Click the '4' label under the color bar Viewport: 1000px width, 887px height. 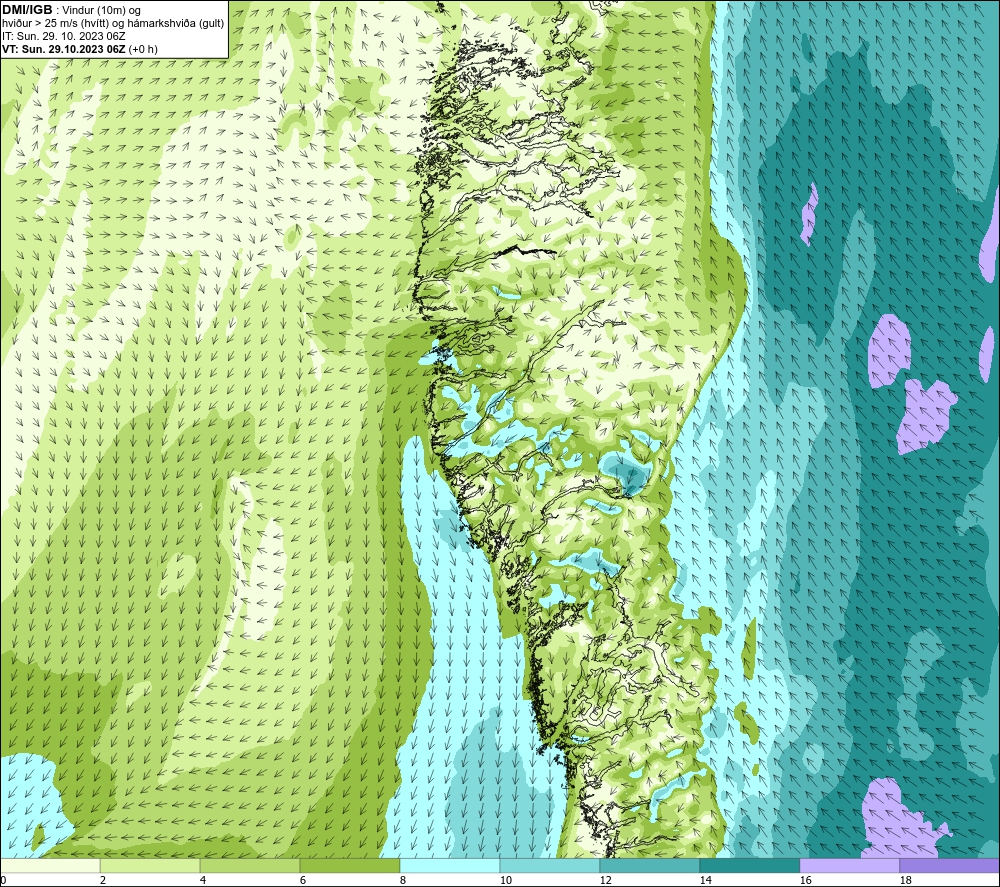coord(203,880)
